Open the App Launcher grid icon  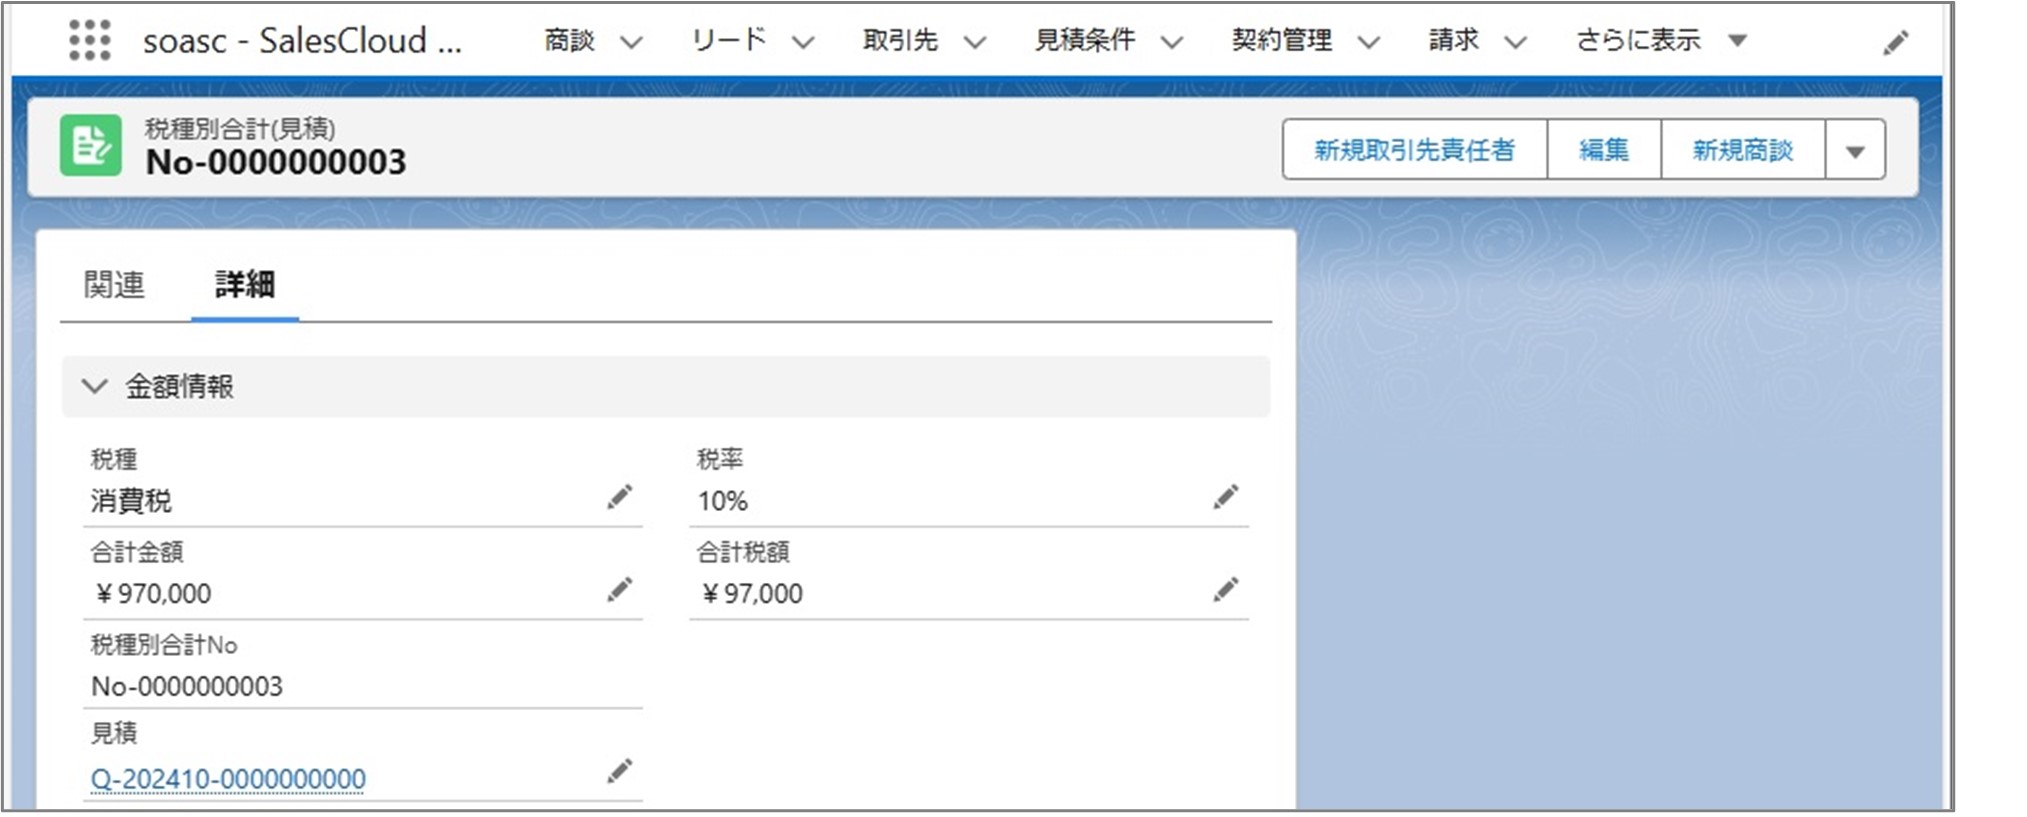tap(89, 41)
